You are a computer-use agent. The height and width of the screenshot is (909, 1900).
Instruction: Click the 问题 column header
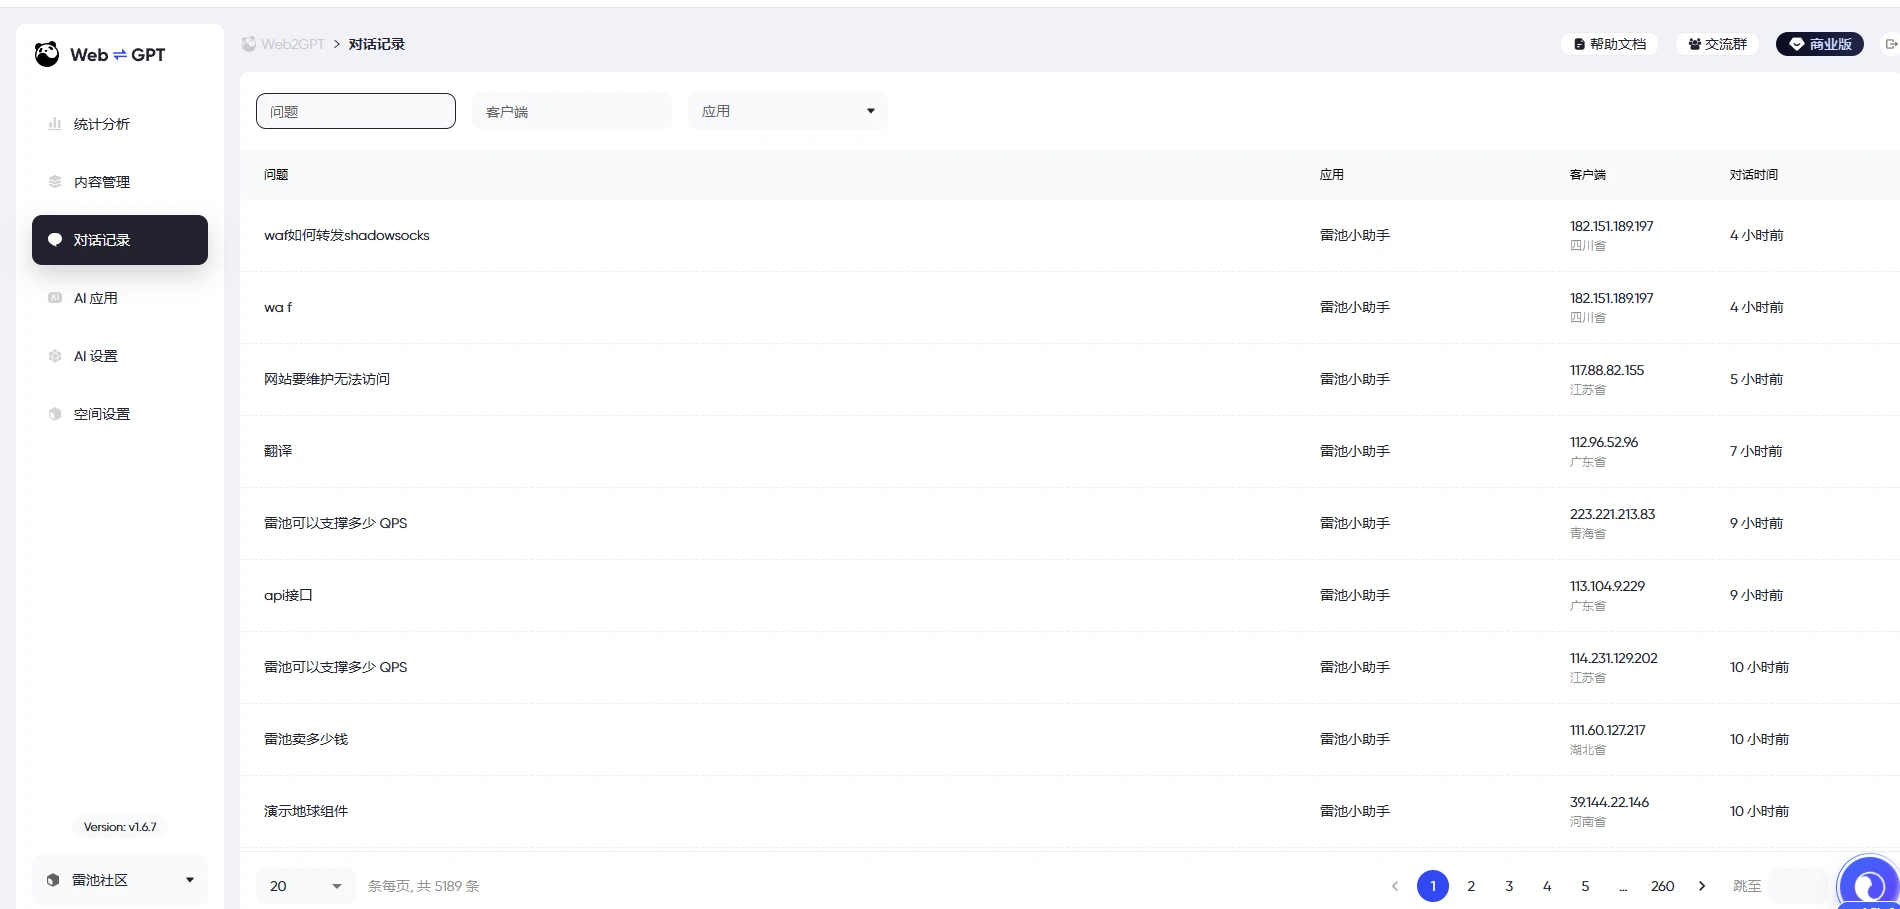(x=276, y=175)
